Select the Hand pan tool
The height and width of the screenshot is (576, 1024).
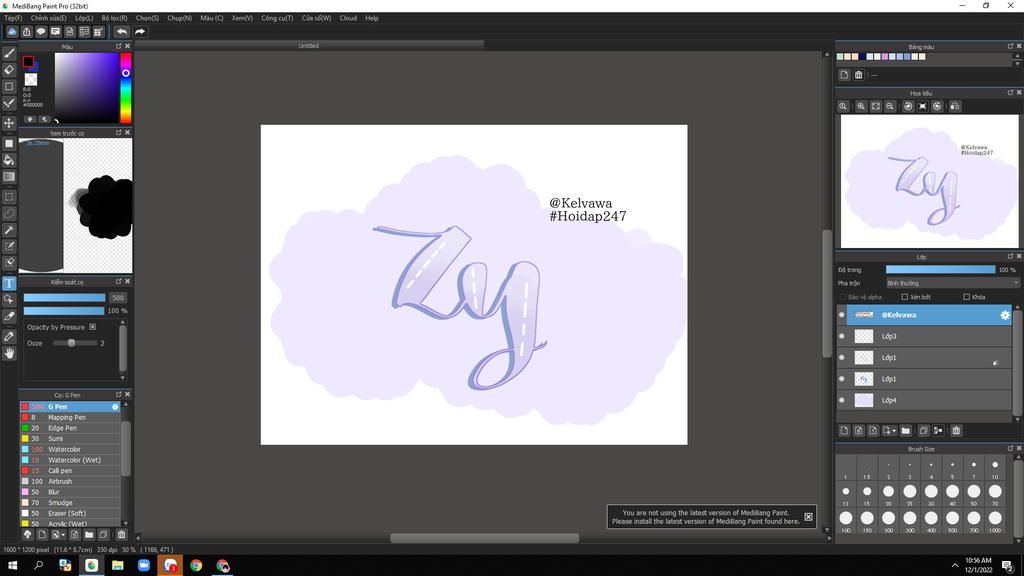click(9, 353)
